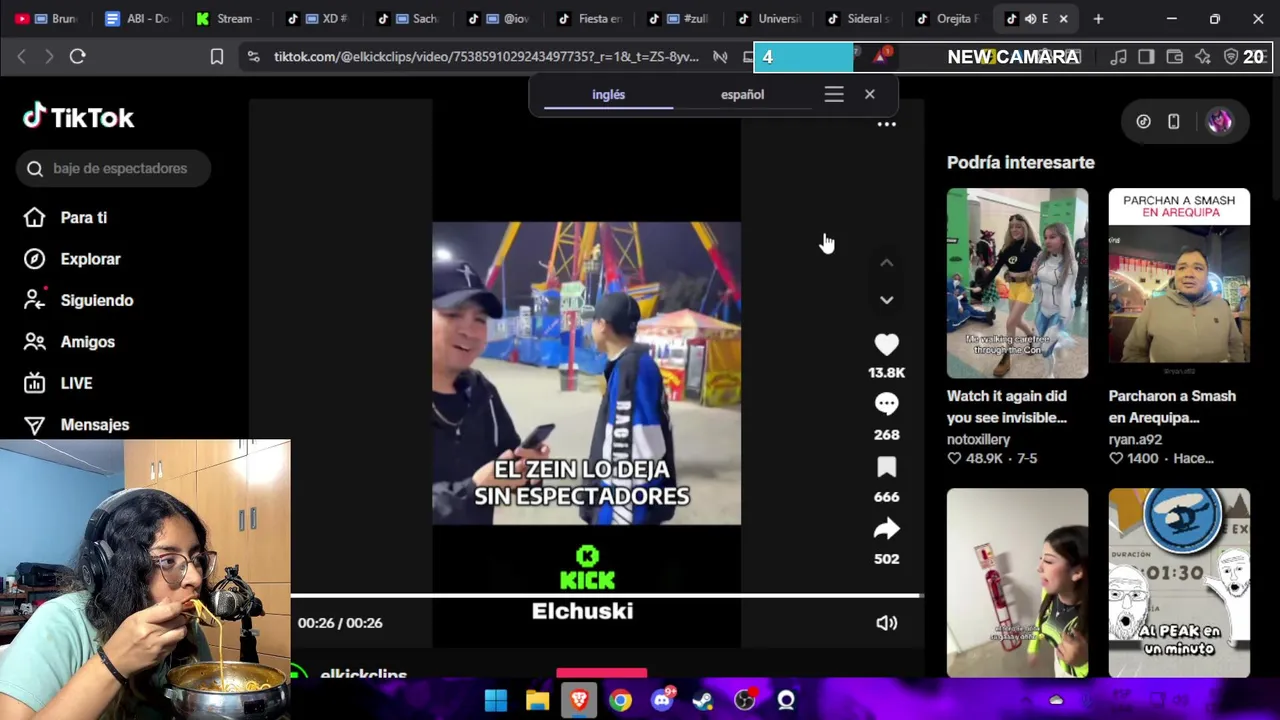Open Brave browser from the taskbar
Viewport: 1280px width, 720px height.
(x=579, y=700)
